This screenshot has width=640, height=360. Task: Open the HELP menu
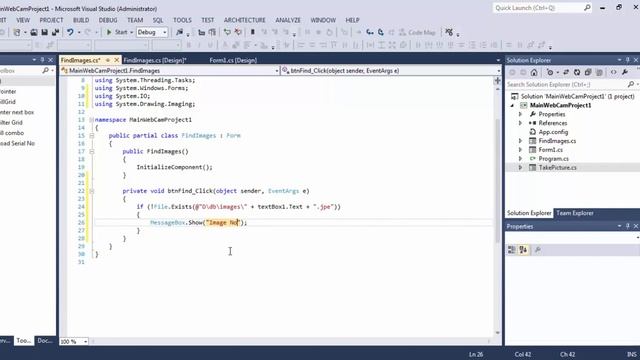(x=352, y=20)
